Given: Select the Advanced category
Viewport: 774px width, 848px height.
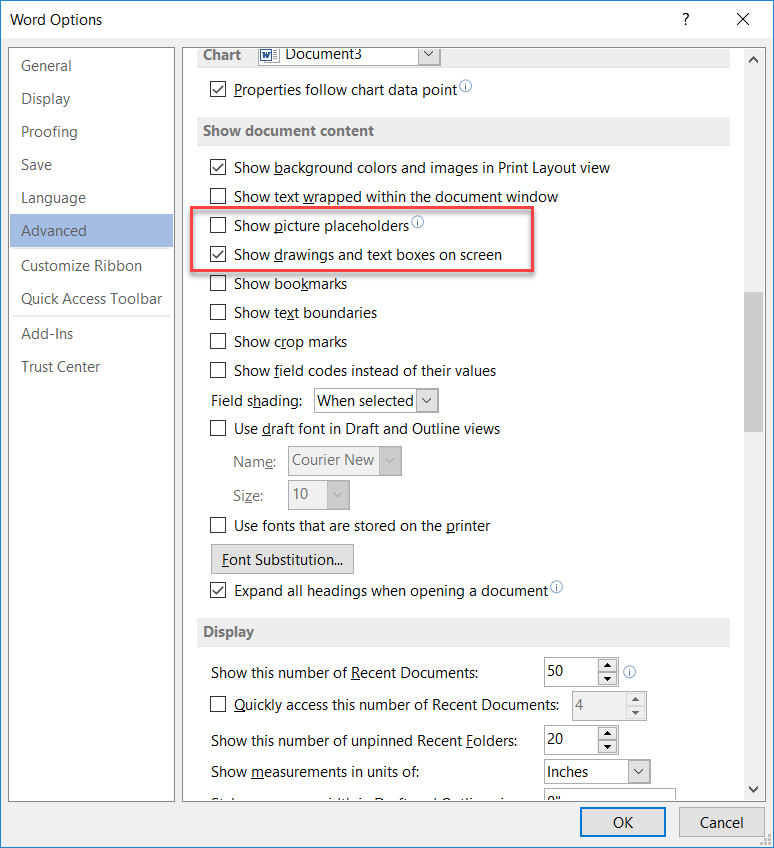Looking at the screenshot, I should (91, 230).
